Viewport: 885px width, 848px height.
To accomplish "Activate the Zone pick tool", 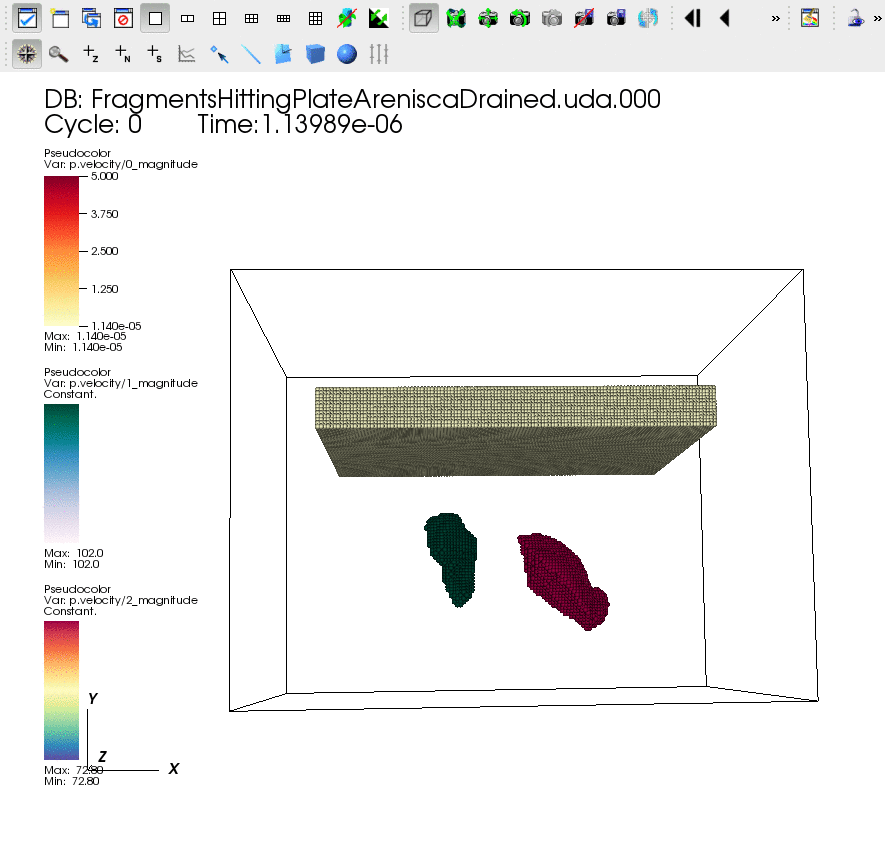I will (91, 54).
